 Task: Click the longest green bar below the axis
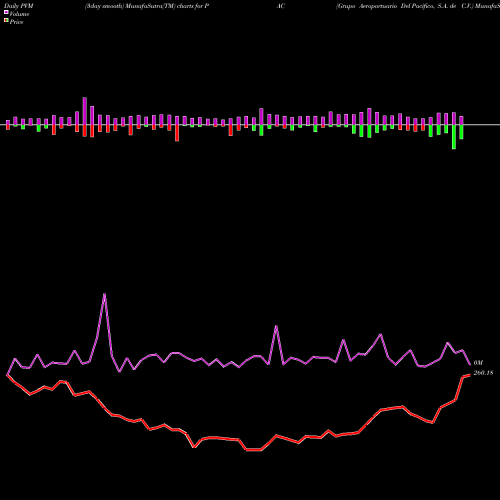(454, 137)
